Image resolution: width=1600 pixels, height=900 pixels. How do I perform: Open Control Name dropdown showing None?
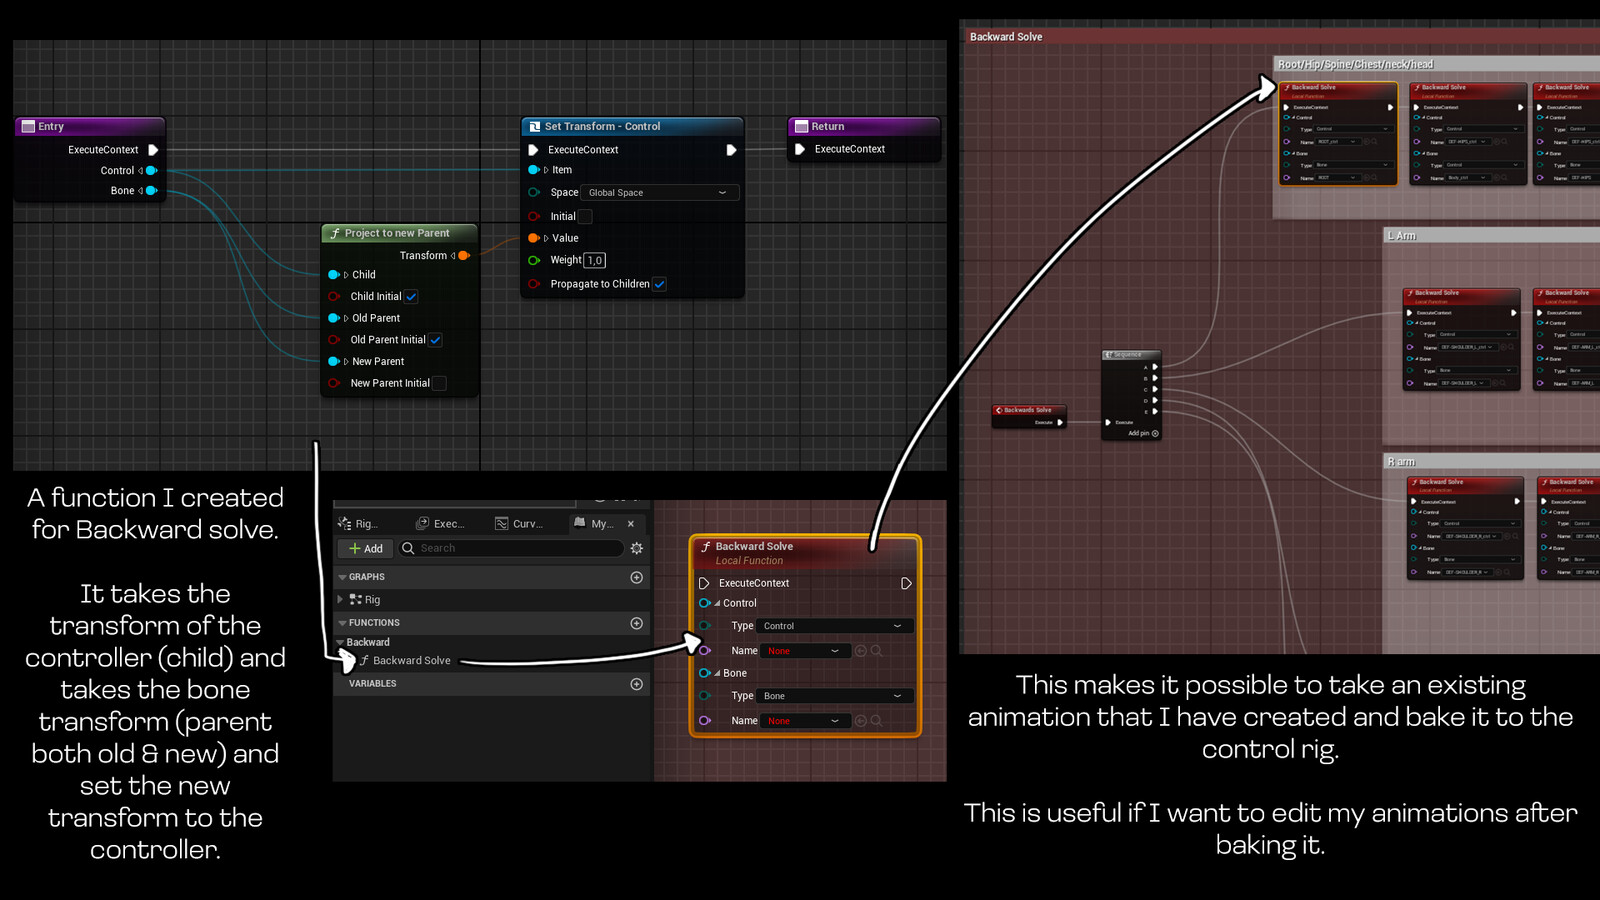pos(806,651)
